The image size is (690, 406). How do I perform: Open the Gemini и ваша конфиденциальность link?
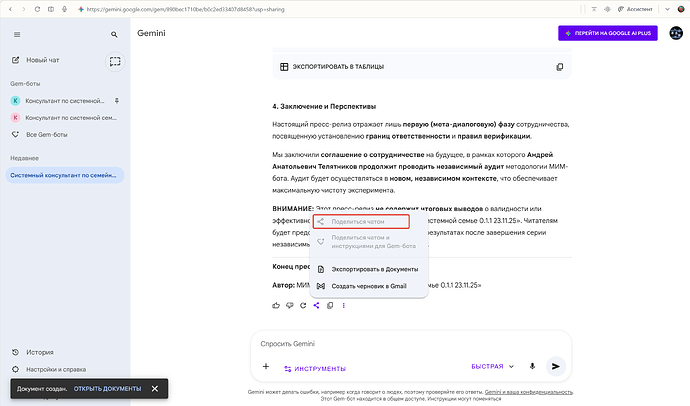click(x=529, y=391)
